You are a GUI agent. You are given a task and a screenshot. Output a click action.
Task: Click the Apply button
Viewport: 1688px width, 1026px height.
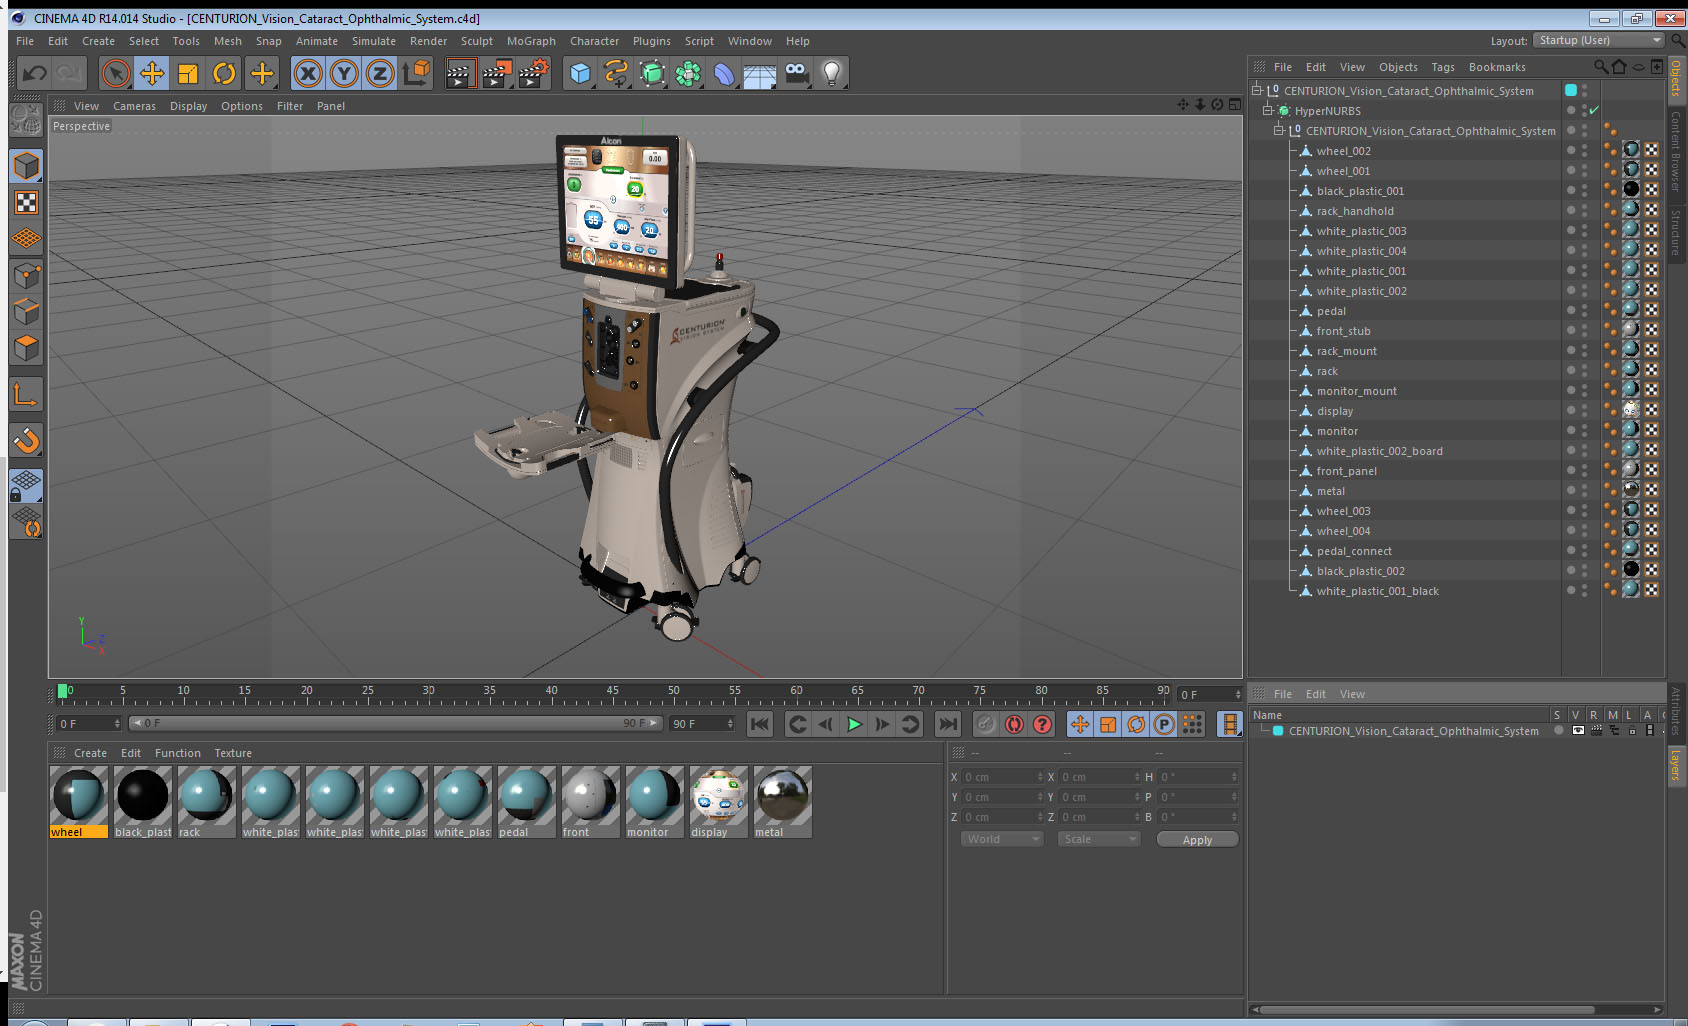1197,839
